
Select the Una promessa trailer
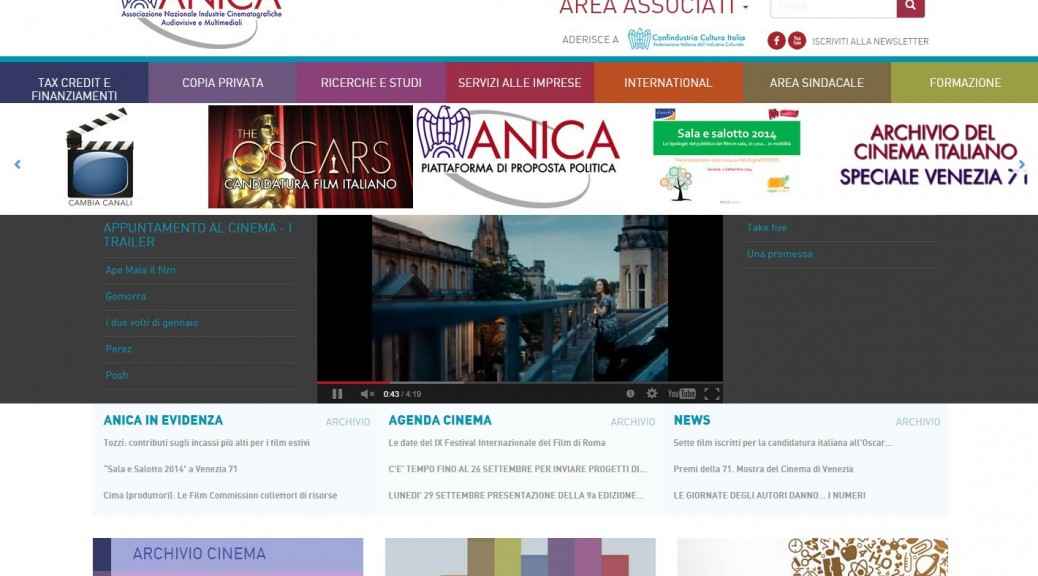[780, 254]
